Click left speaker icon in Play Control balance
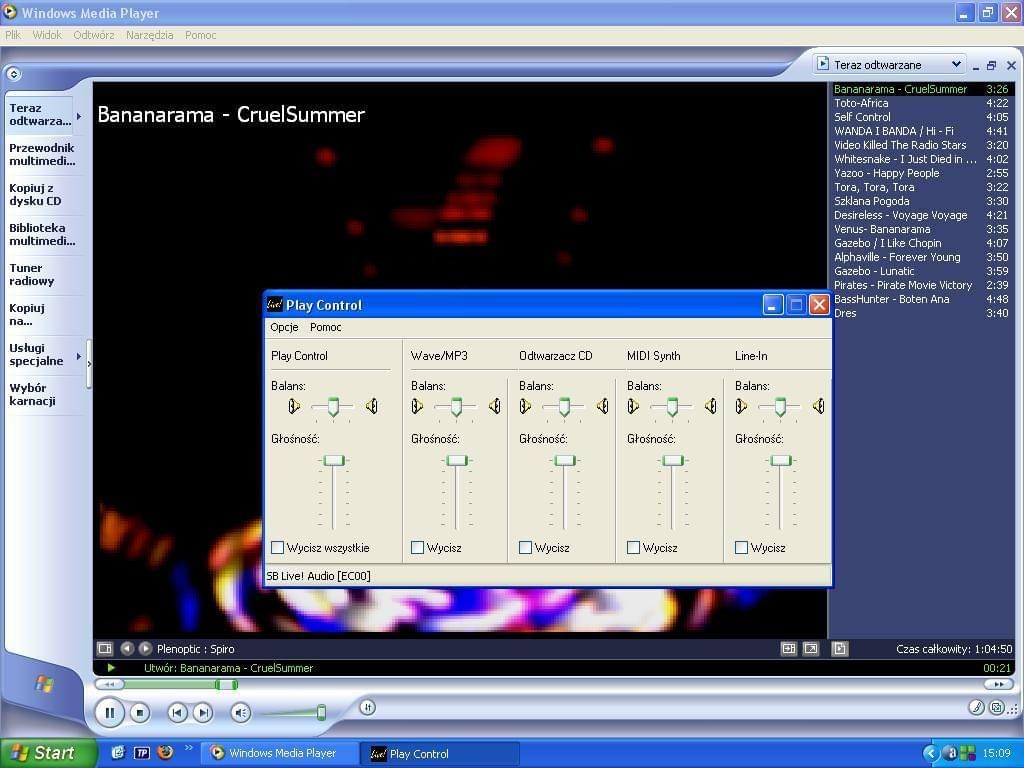This screenshot has height=768, width=1024. pos(294,406)
